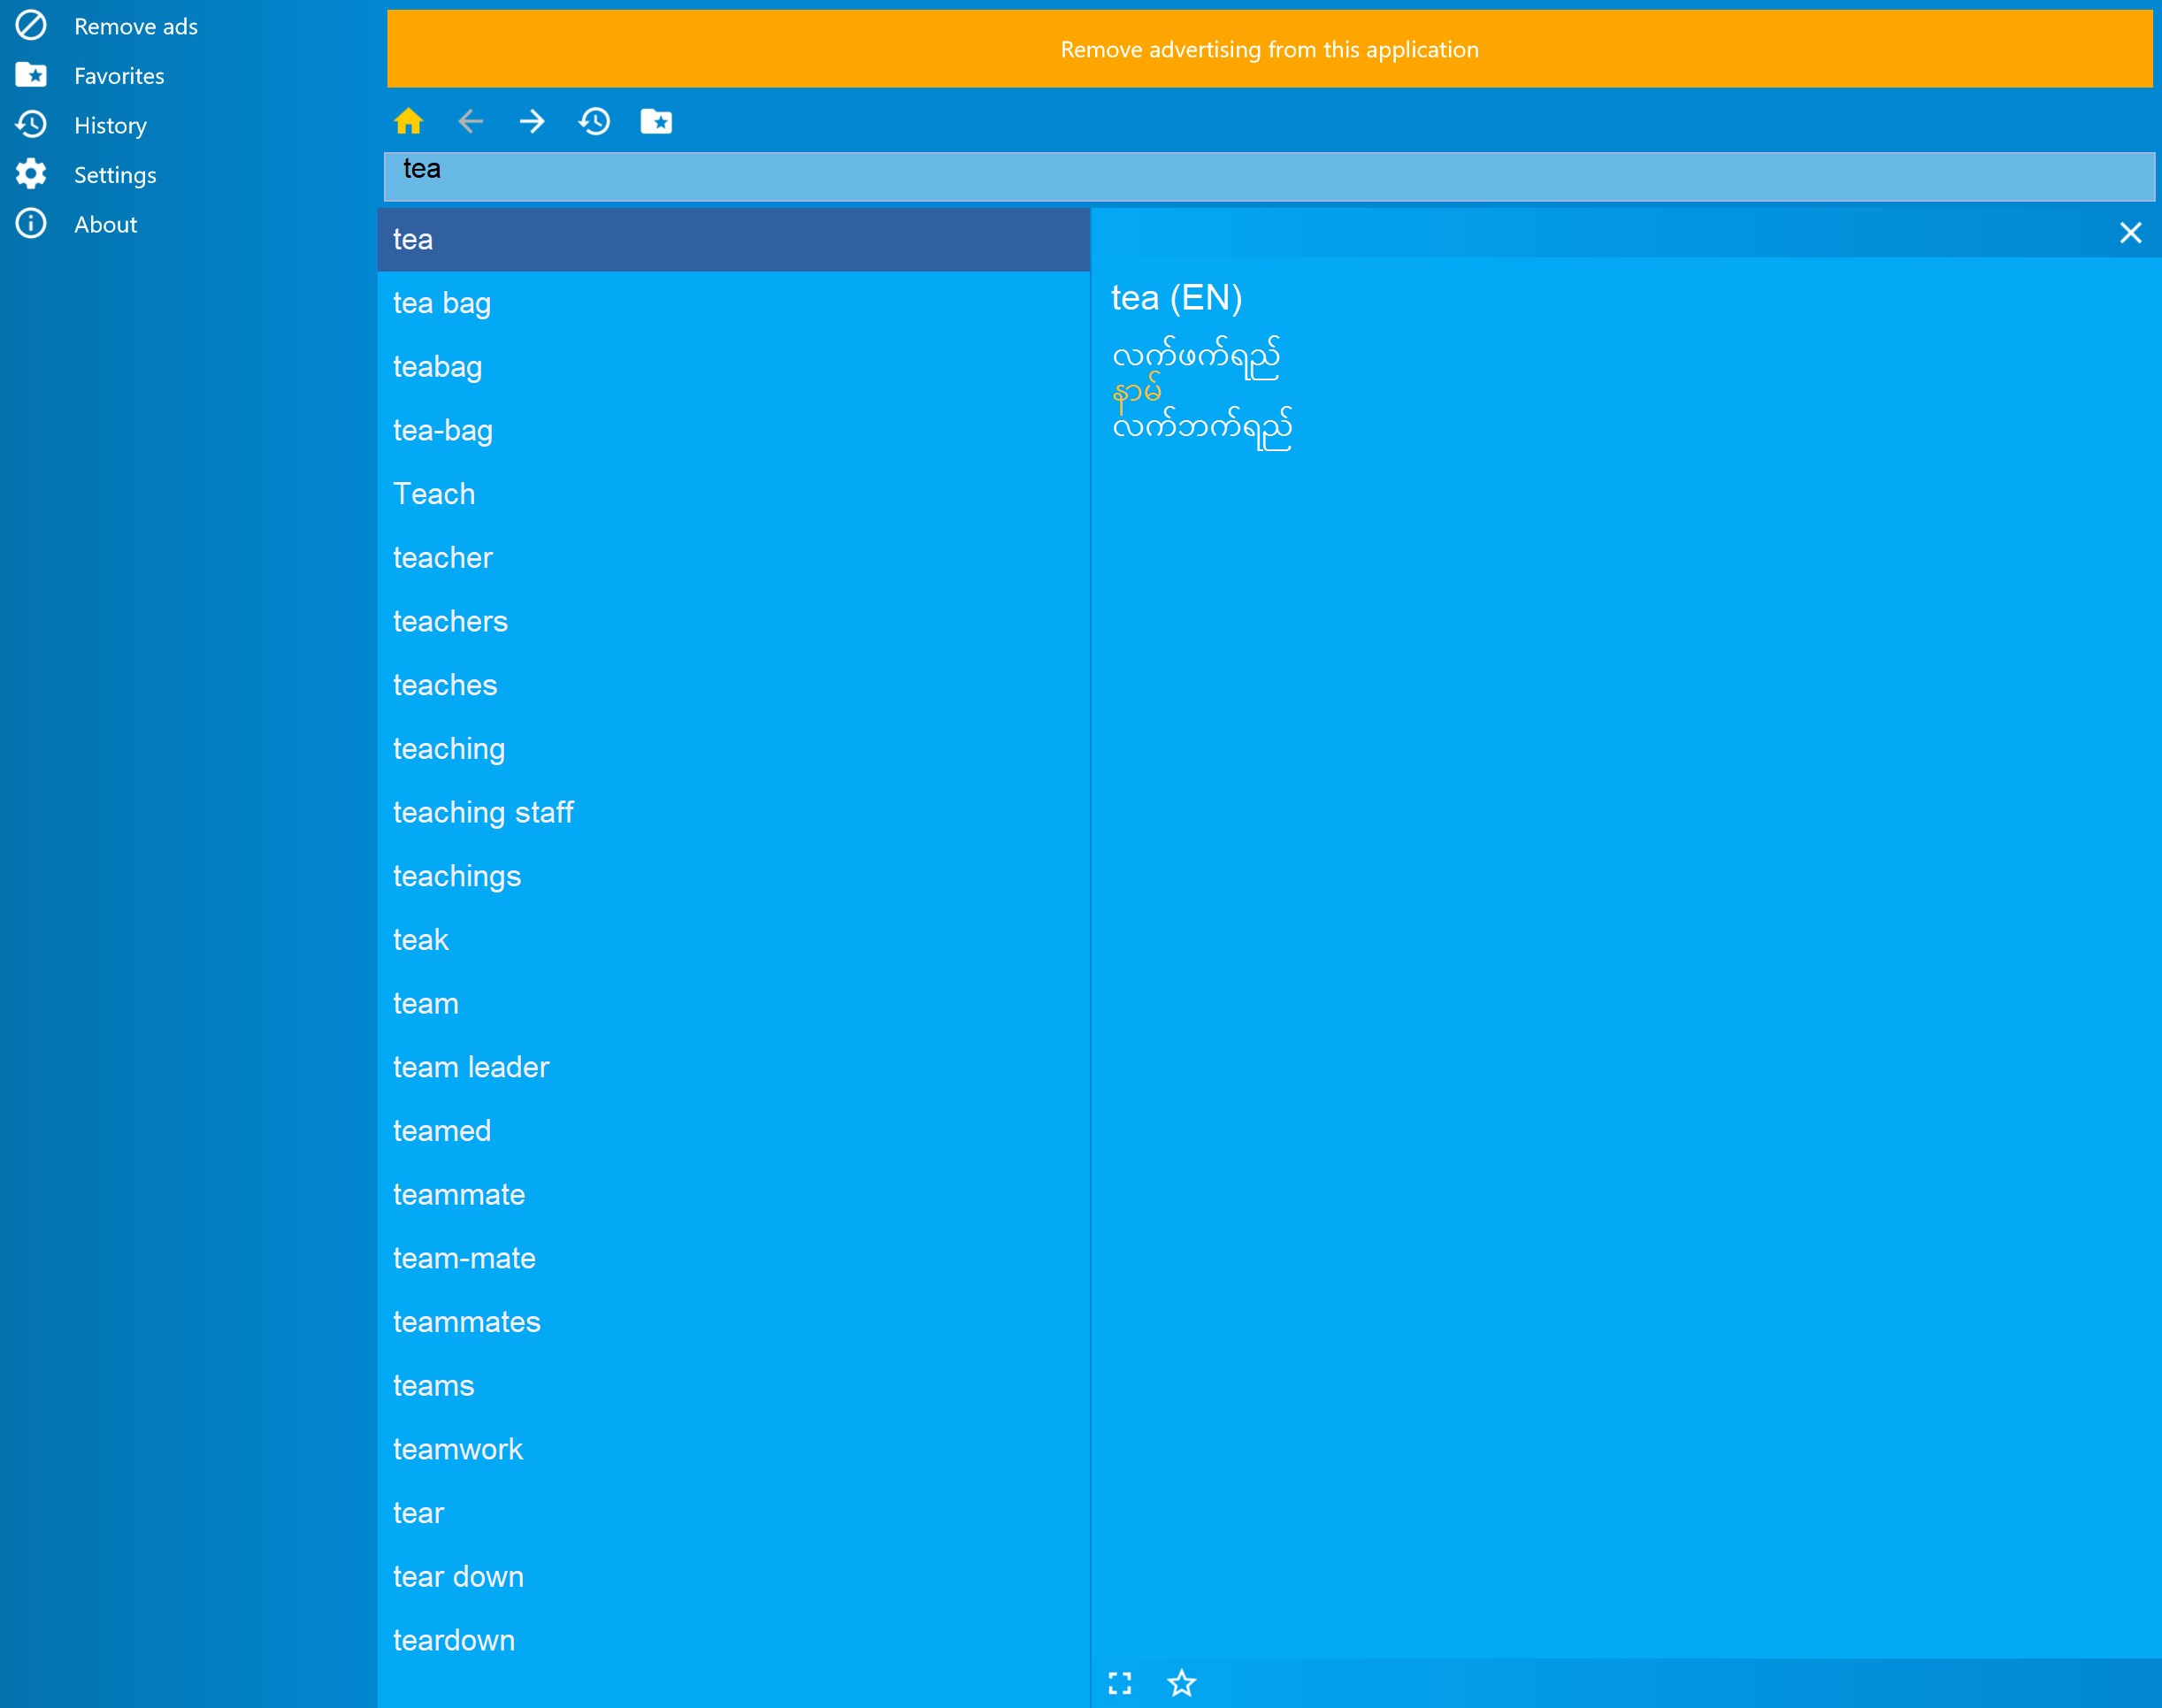Image resolution: width=2162 pixels, height=1708 pixels.
Task: Open About from sidebar
Action: click(x=105, y=224)
